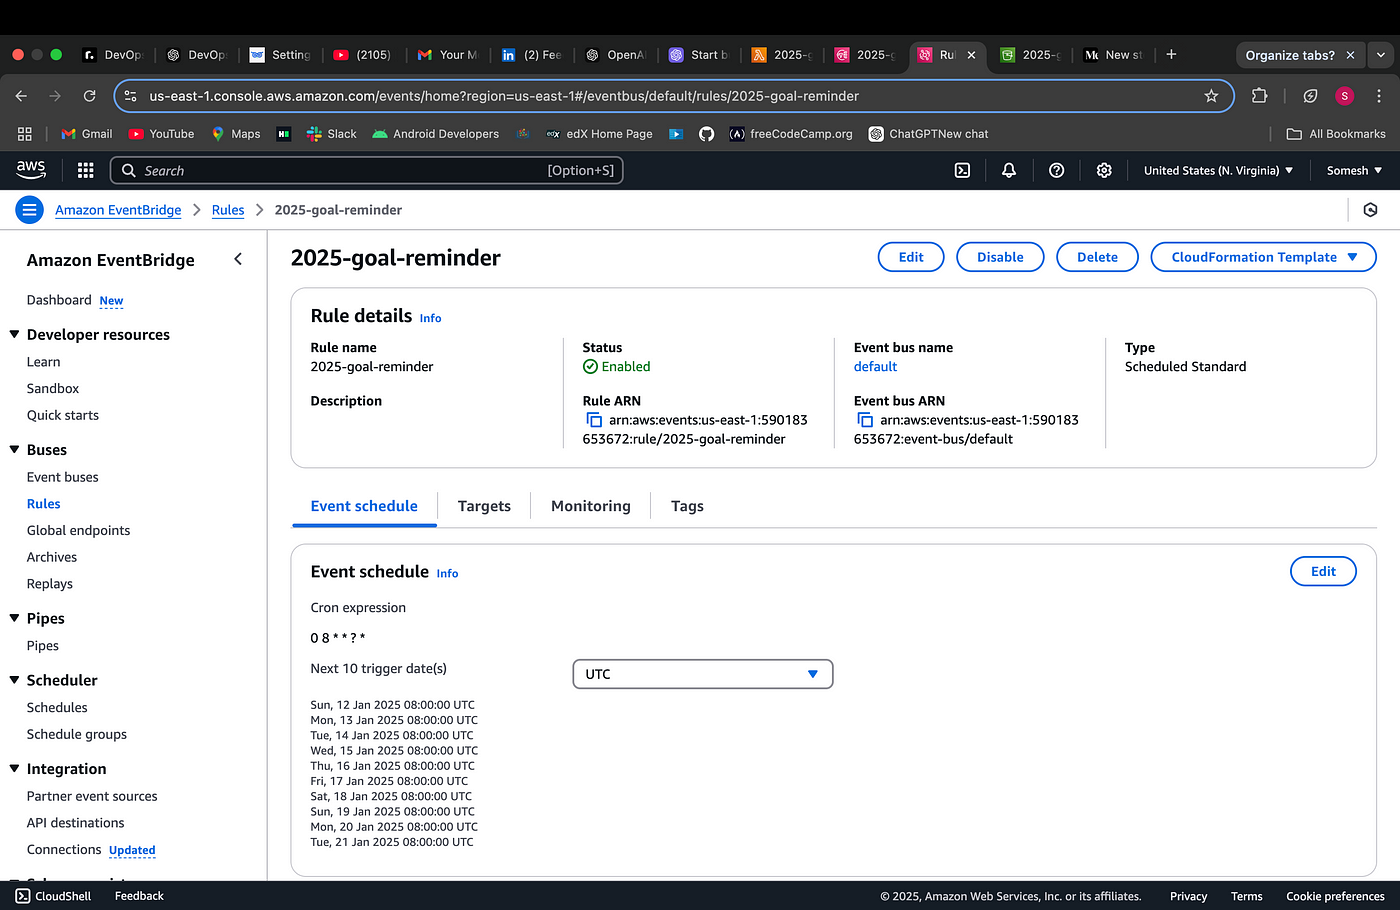This screenshot has height=910, width=1400.
Task: Open the Chrome profile avatar S
Action: click(x=1345, y=96)
